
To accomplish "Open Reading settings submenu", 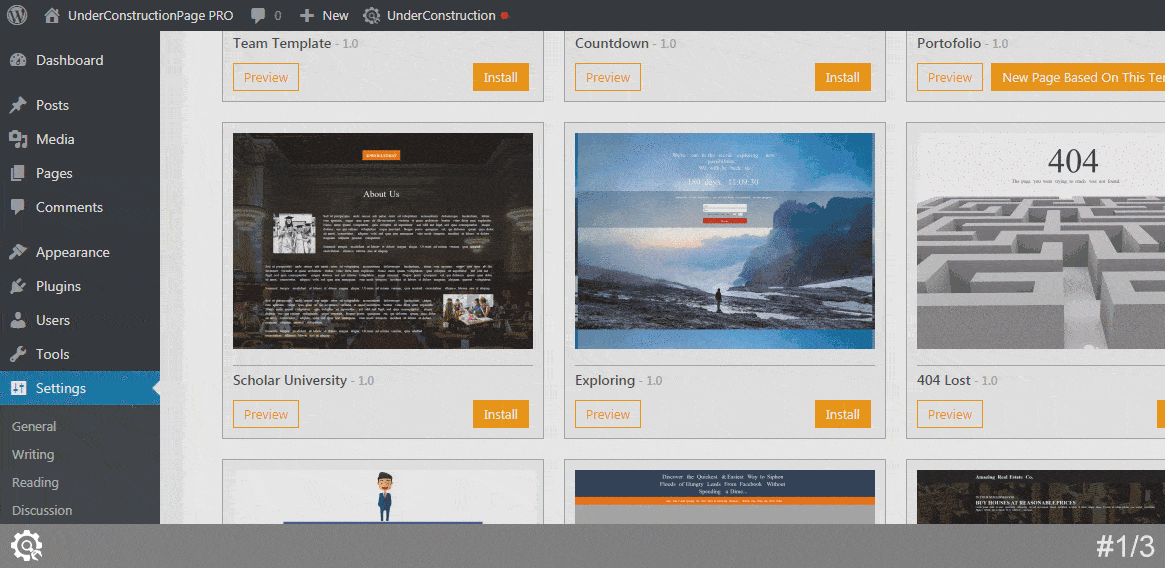I will pyautogui.click(x=35, y=482).
